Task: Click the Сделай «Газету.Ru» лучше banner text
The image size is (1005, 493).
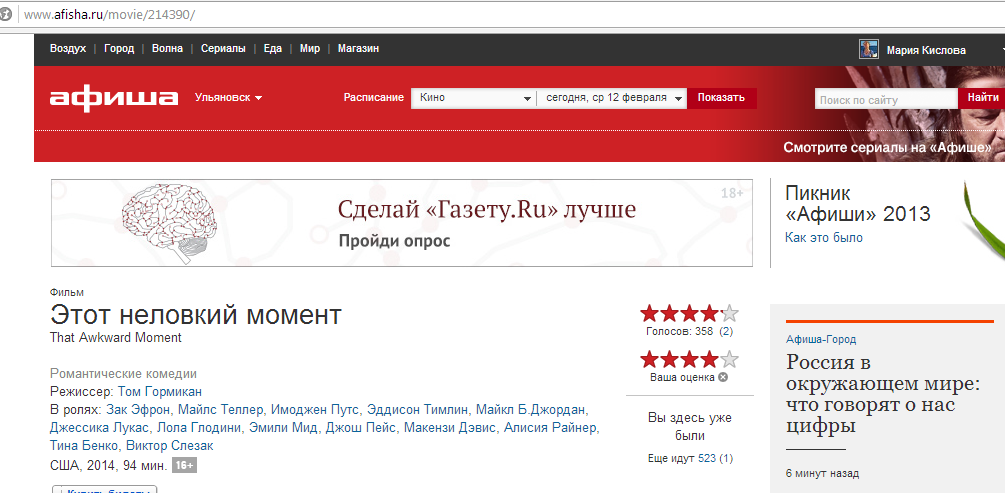Action: click(487, 210)
